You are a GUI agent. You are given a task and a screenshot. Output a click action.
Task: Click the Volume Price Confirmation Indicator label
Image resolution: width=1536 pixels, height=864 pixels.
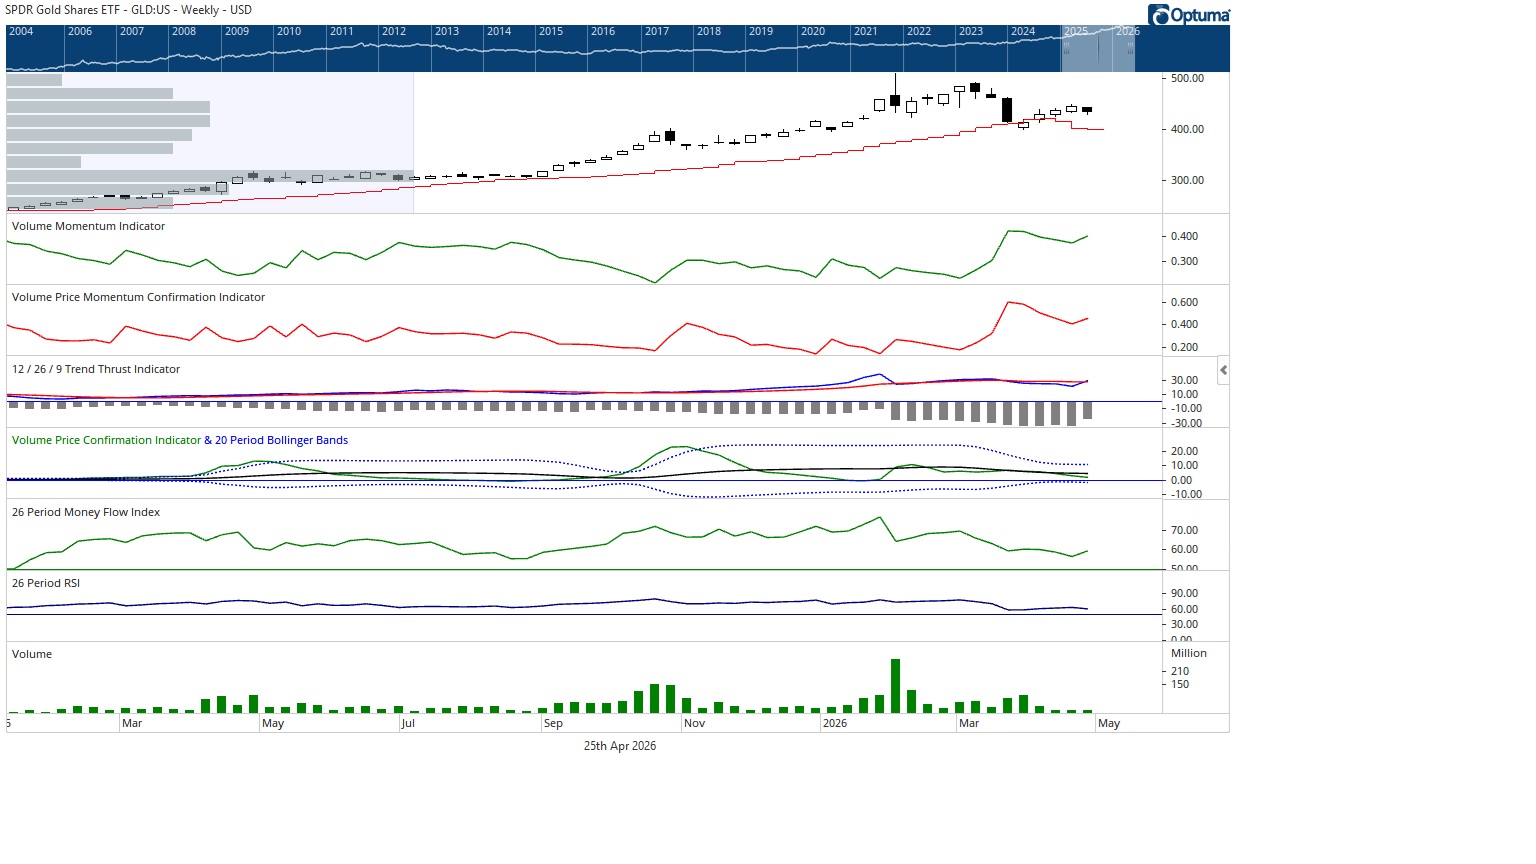[x=106, y=440]
